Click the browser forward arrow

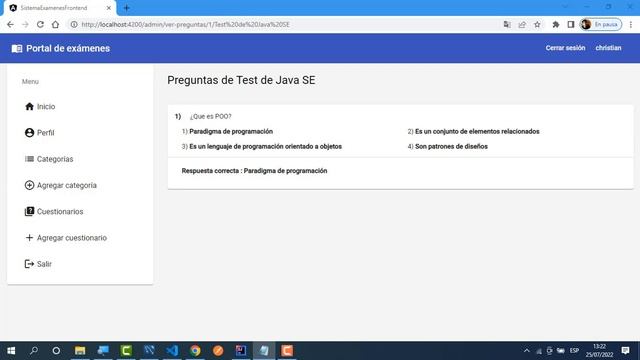[25, 24]
